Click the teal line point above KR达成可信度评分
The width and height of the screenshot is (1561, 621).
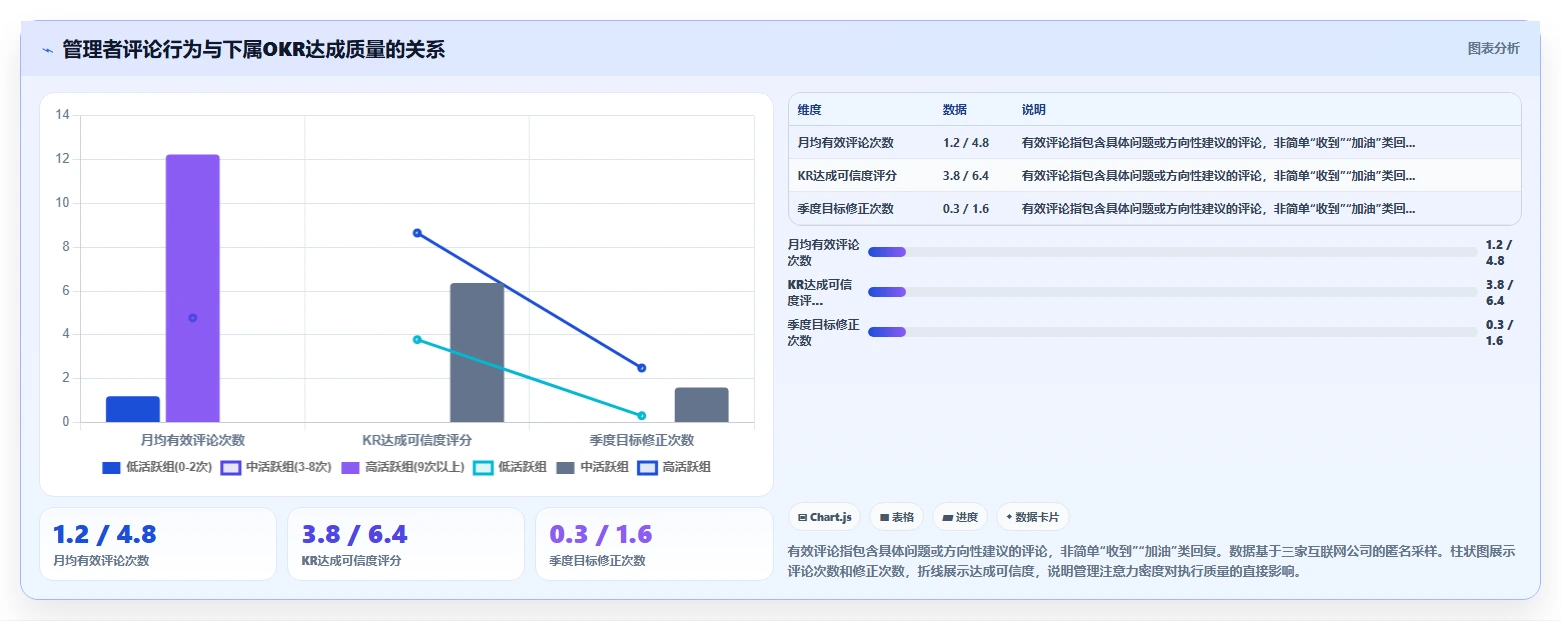417,339
